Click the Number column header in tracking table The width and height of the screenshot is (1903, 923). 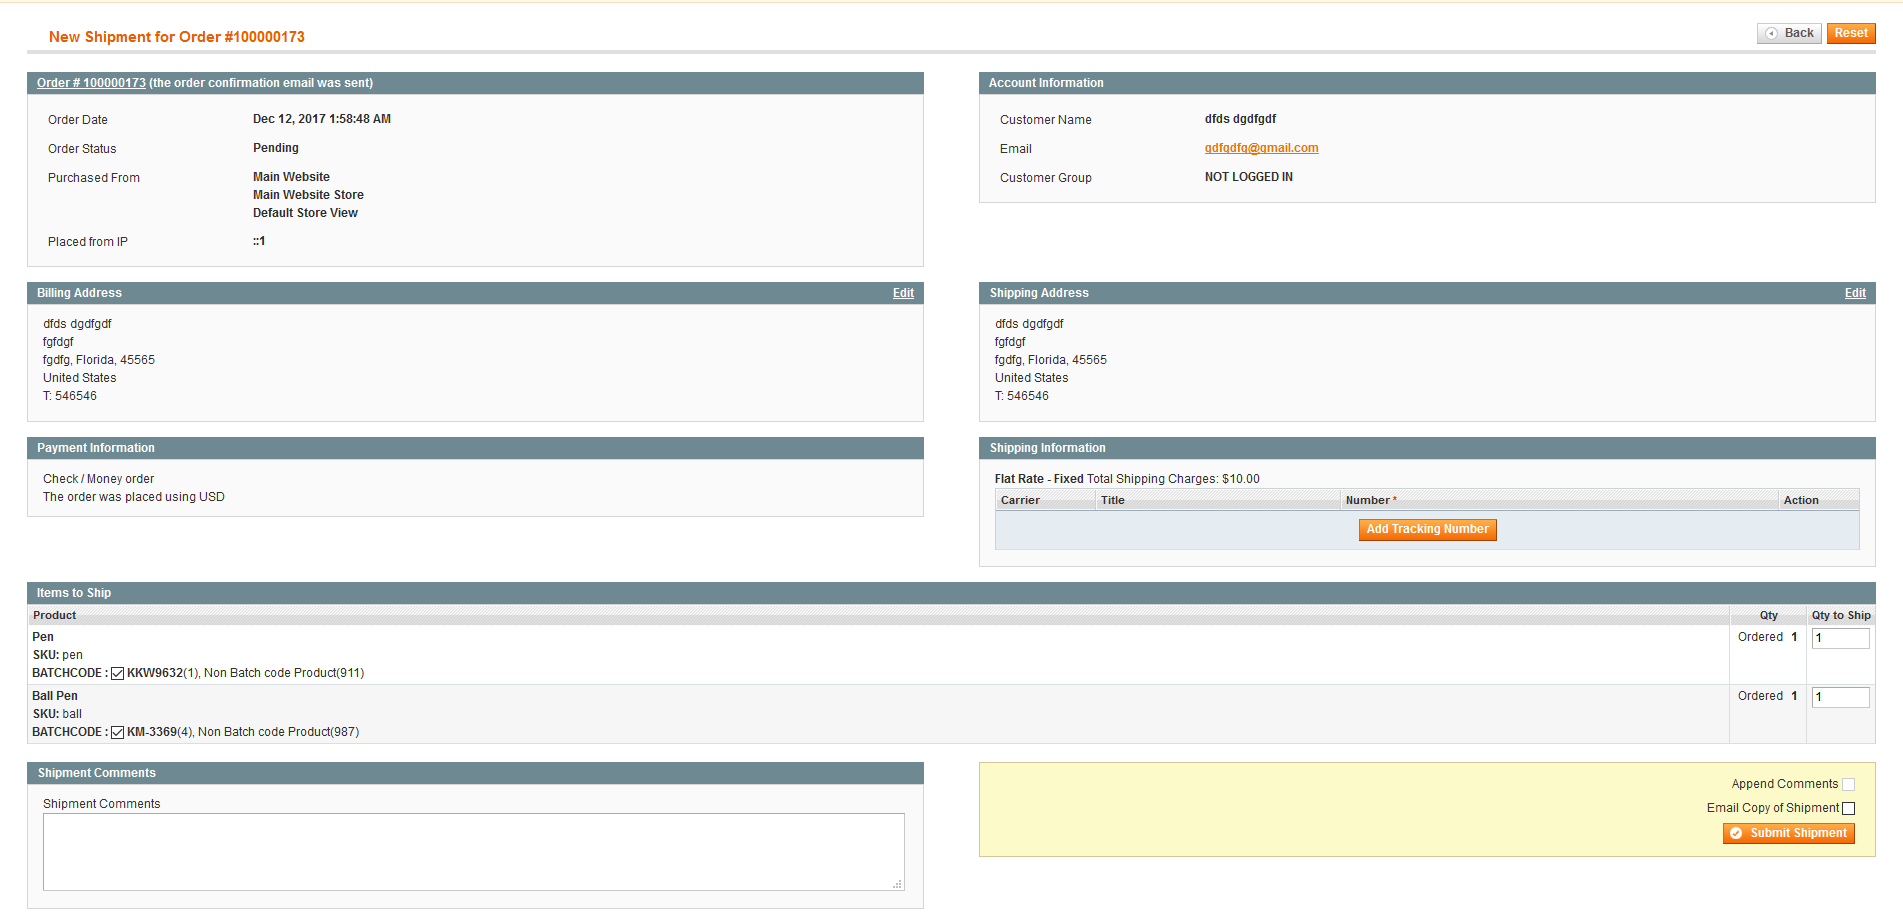pos(1367,500)
